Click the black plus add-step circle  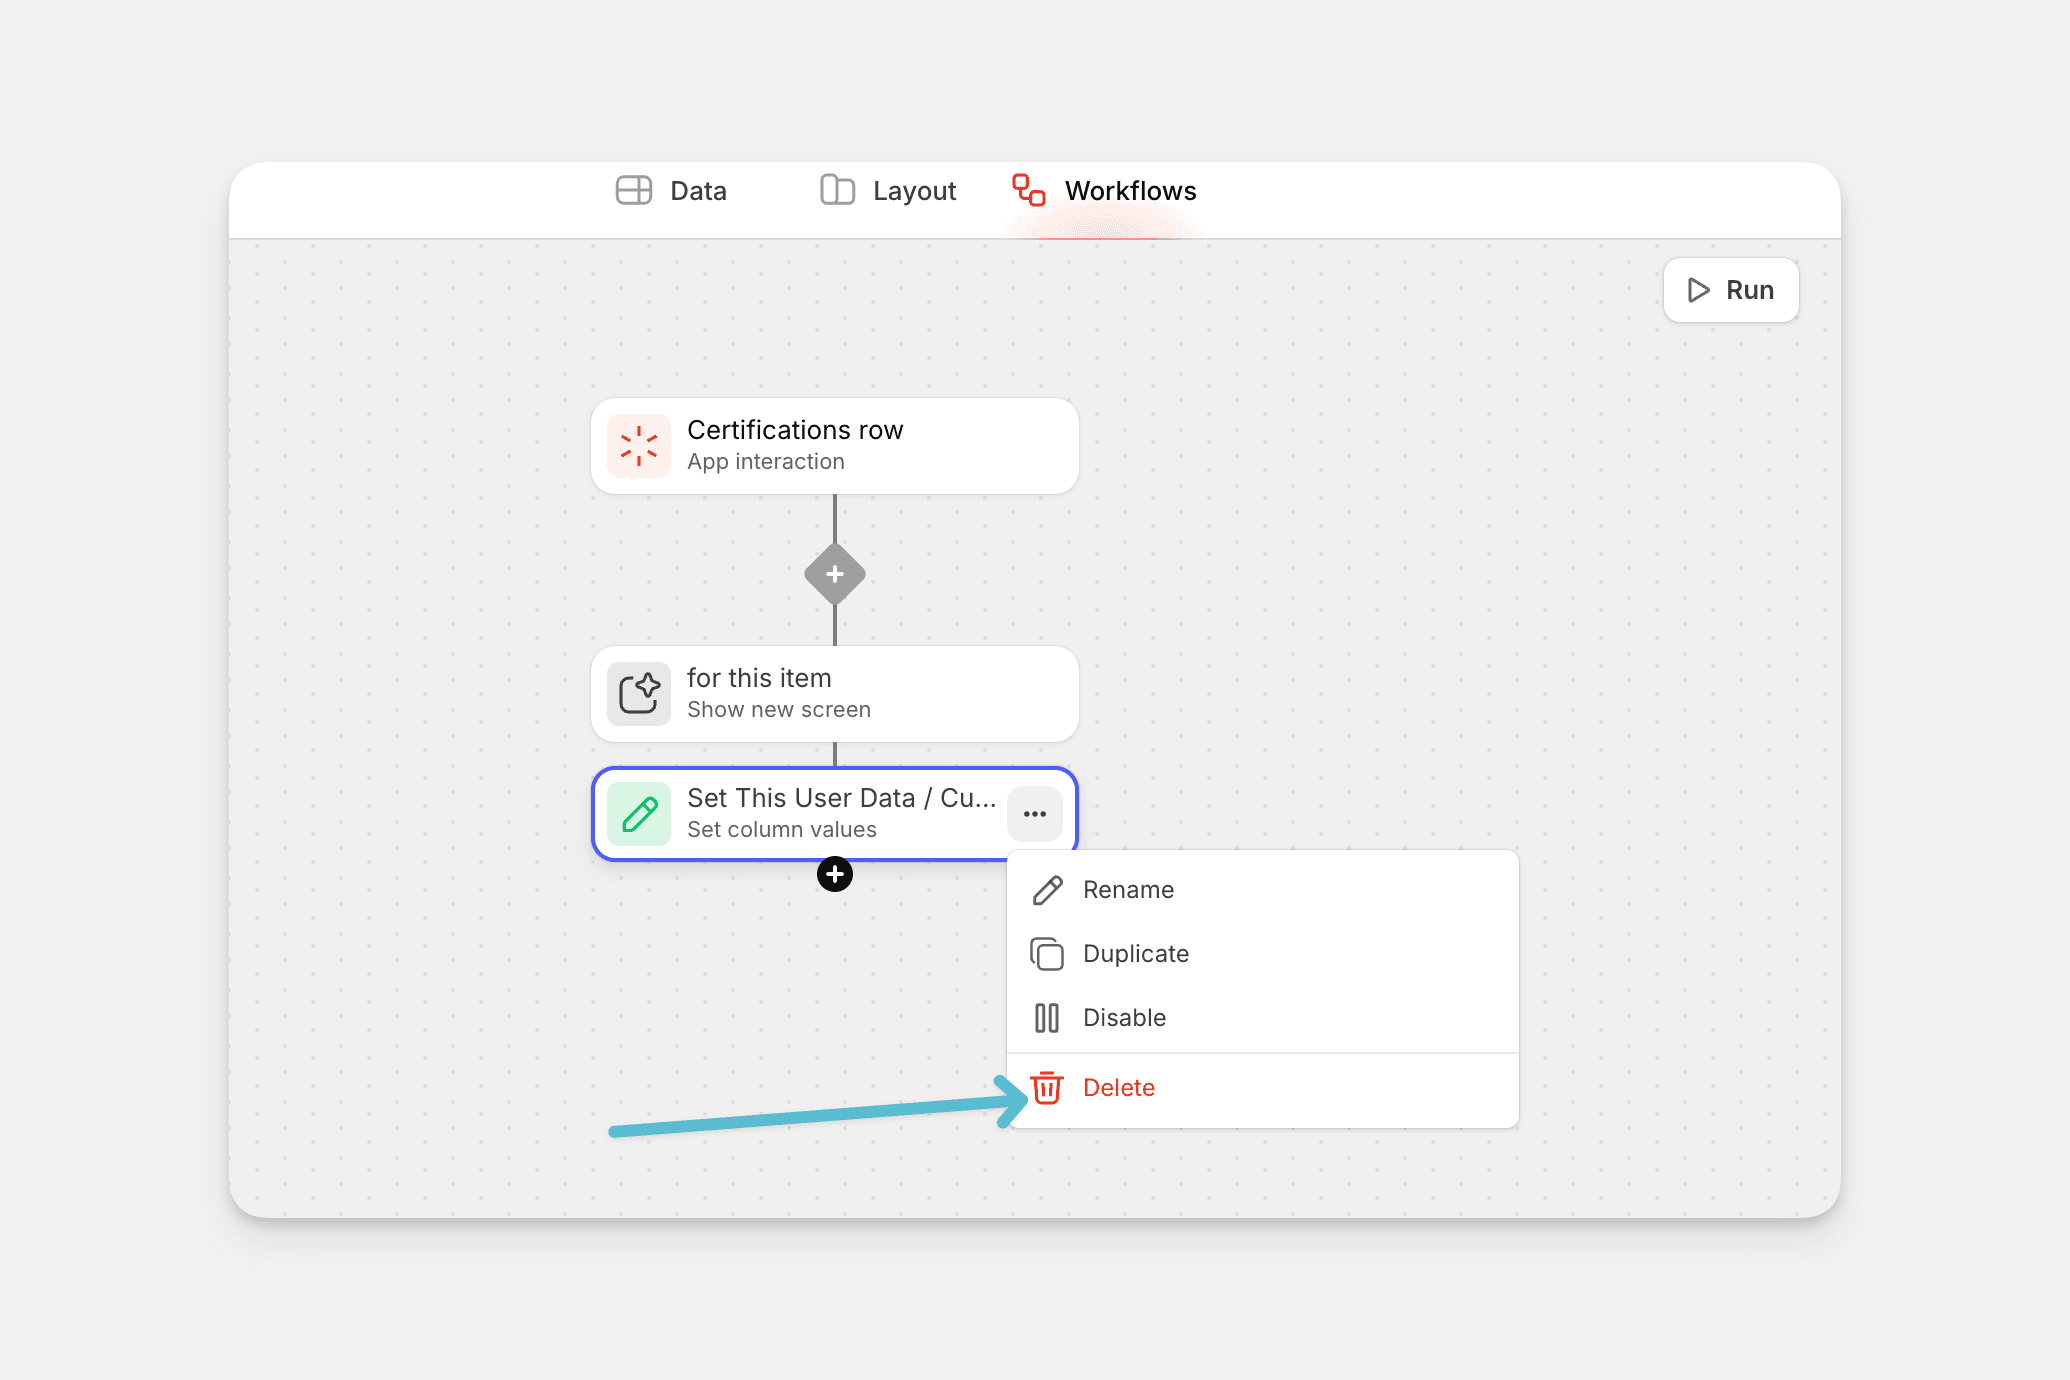(835, 874)
